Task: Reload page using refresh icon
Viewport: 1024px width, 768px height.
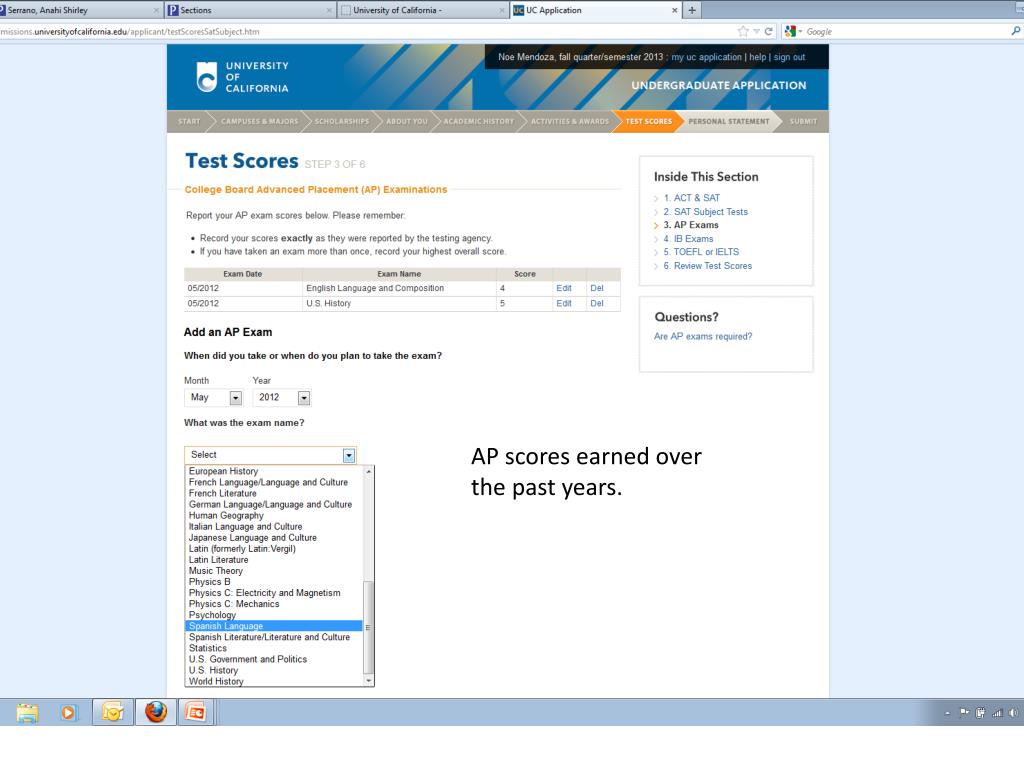Action: point(769,31)
